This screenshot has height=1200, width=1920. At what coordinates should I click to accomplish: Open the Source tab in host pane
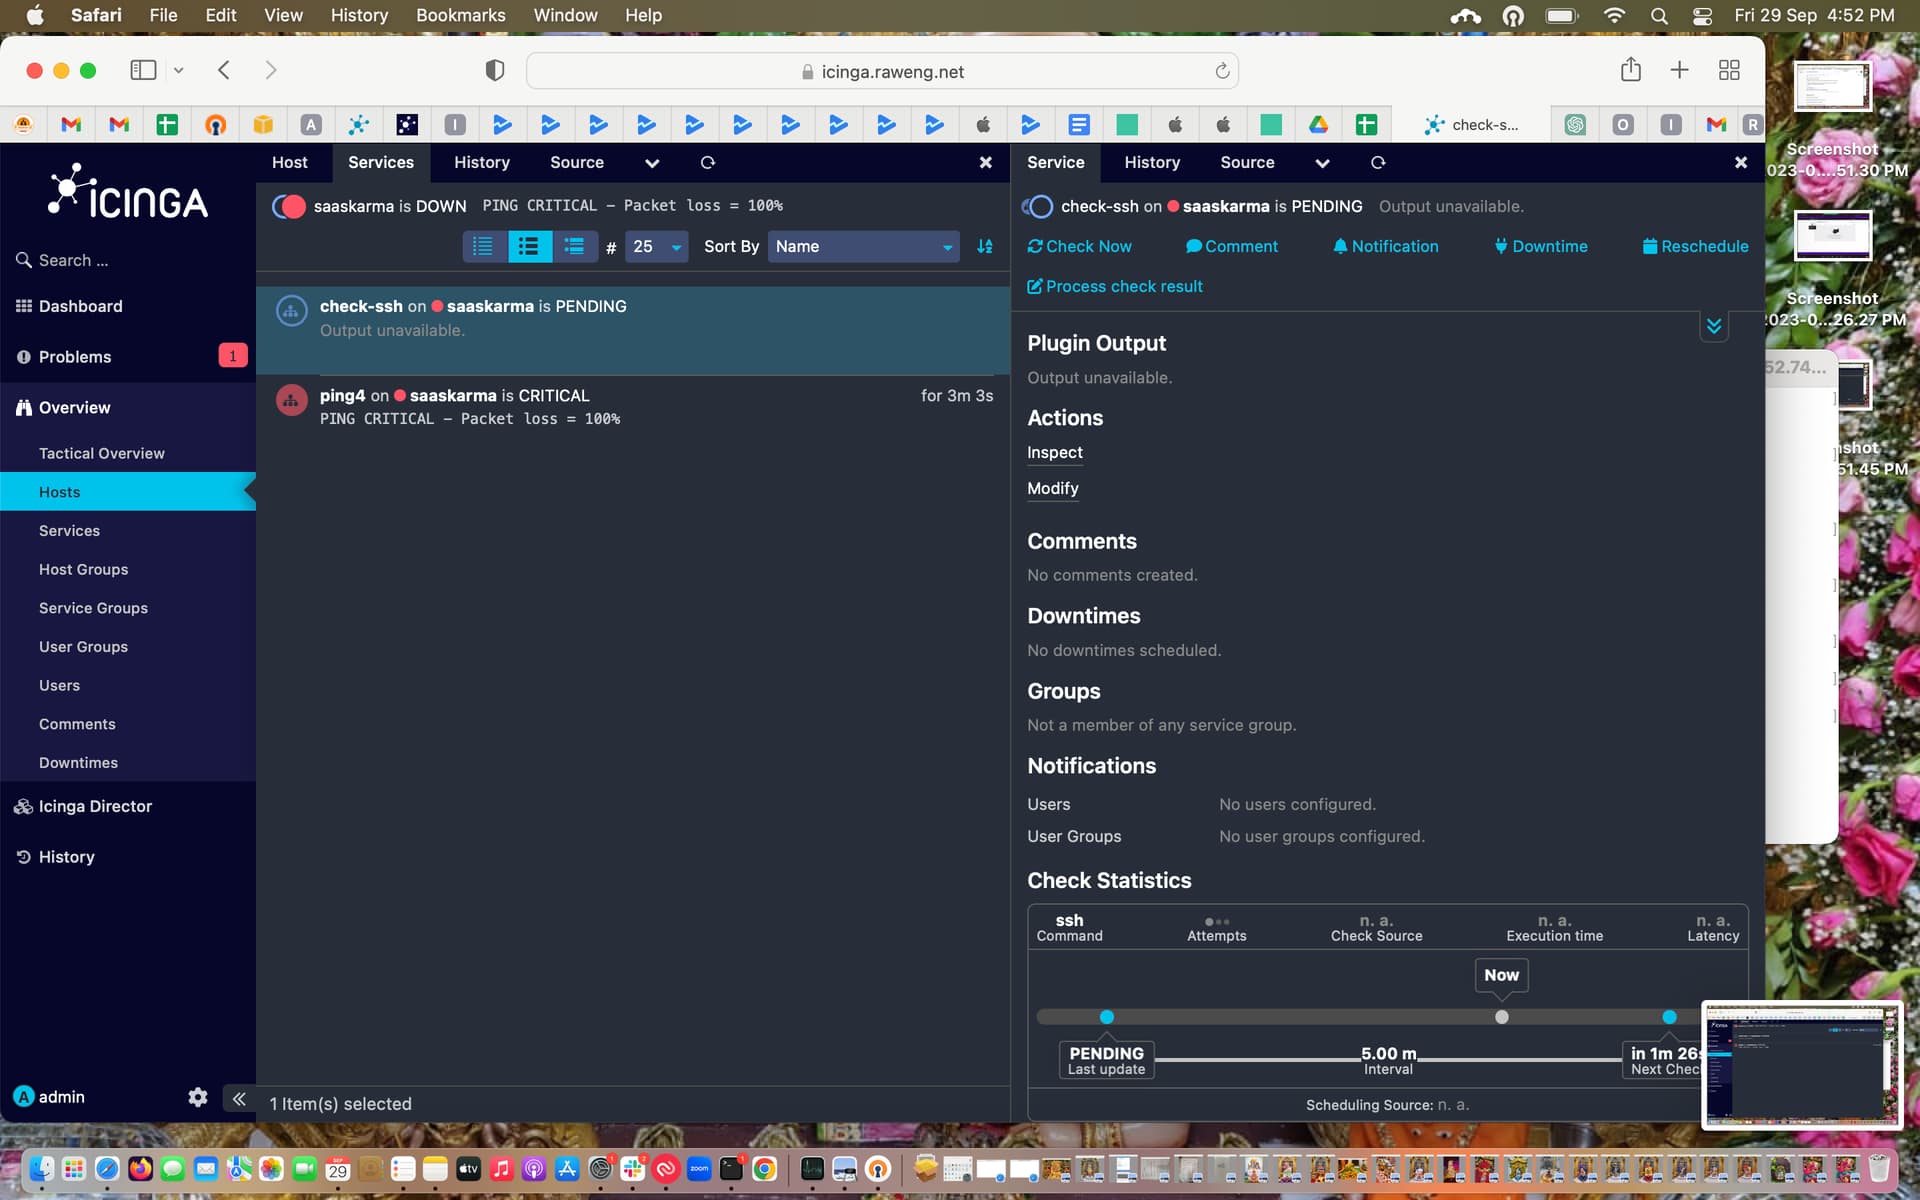[x=577, y=162]
